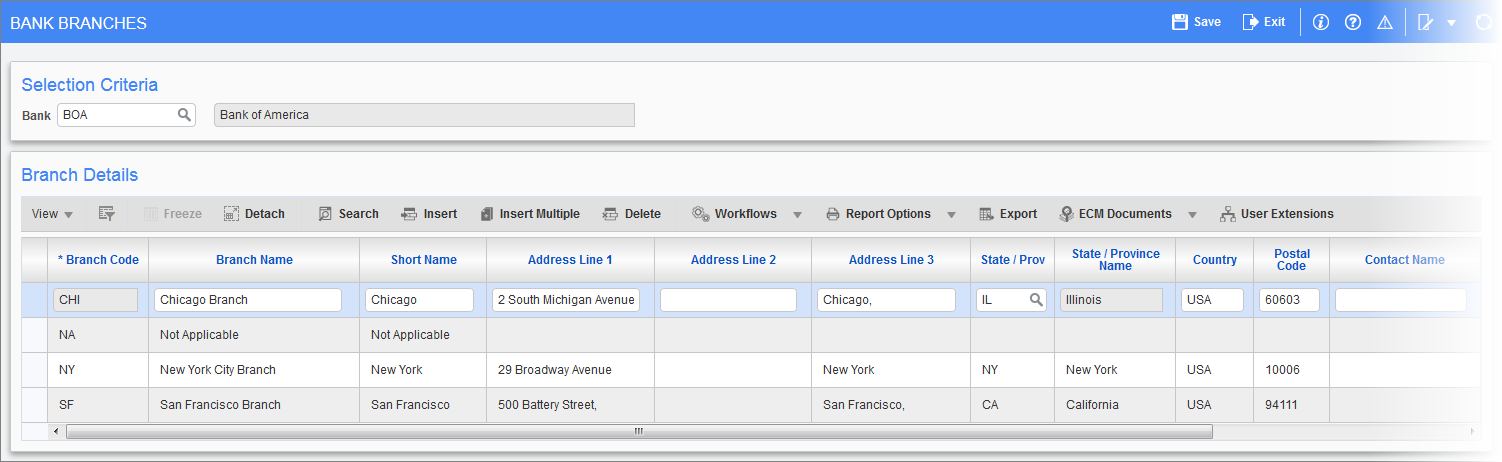Click the State/Prov lookup magnifier for IL
The width and height of the screenshot is (1502, 462).
pos(1036,300)
